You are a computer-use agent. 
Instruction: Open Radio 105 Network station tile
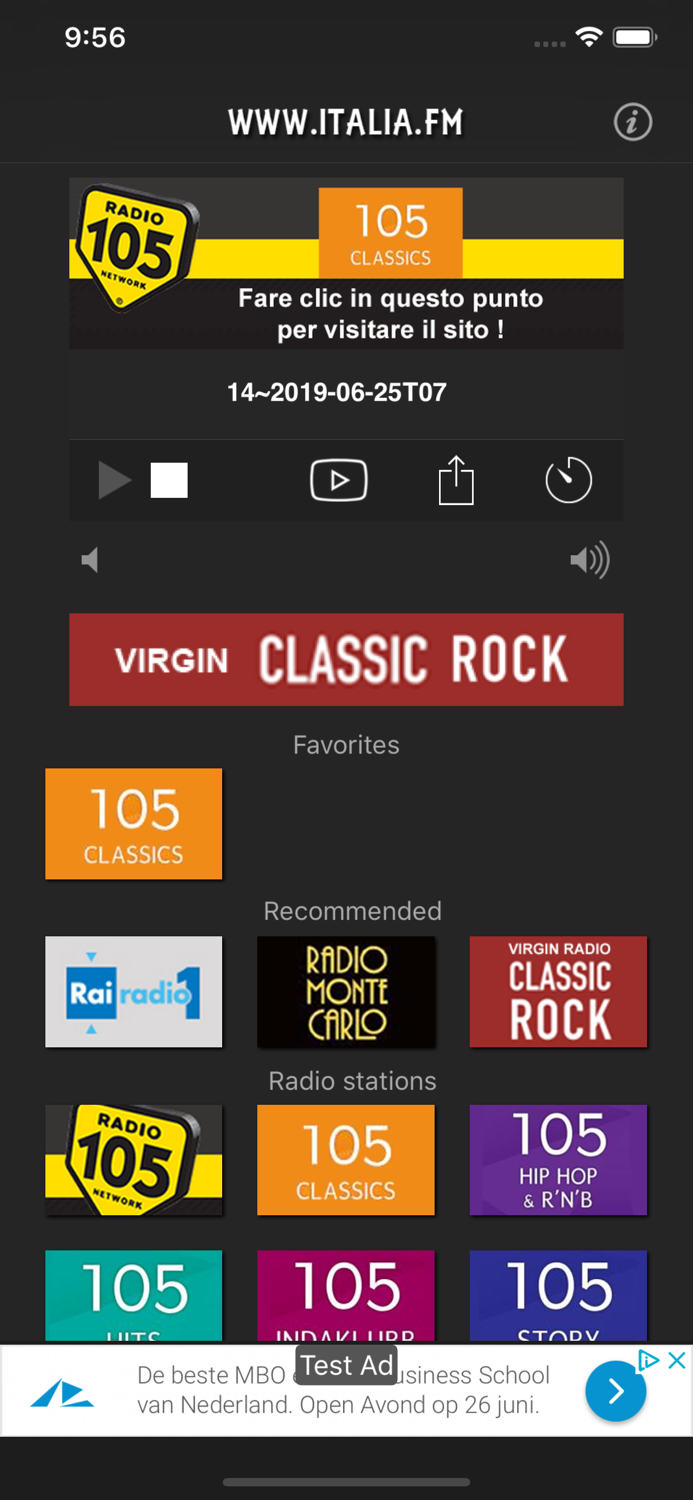click(133, 1160)
